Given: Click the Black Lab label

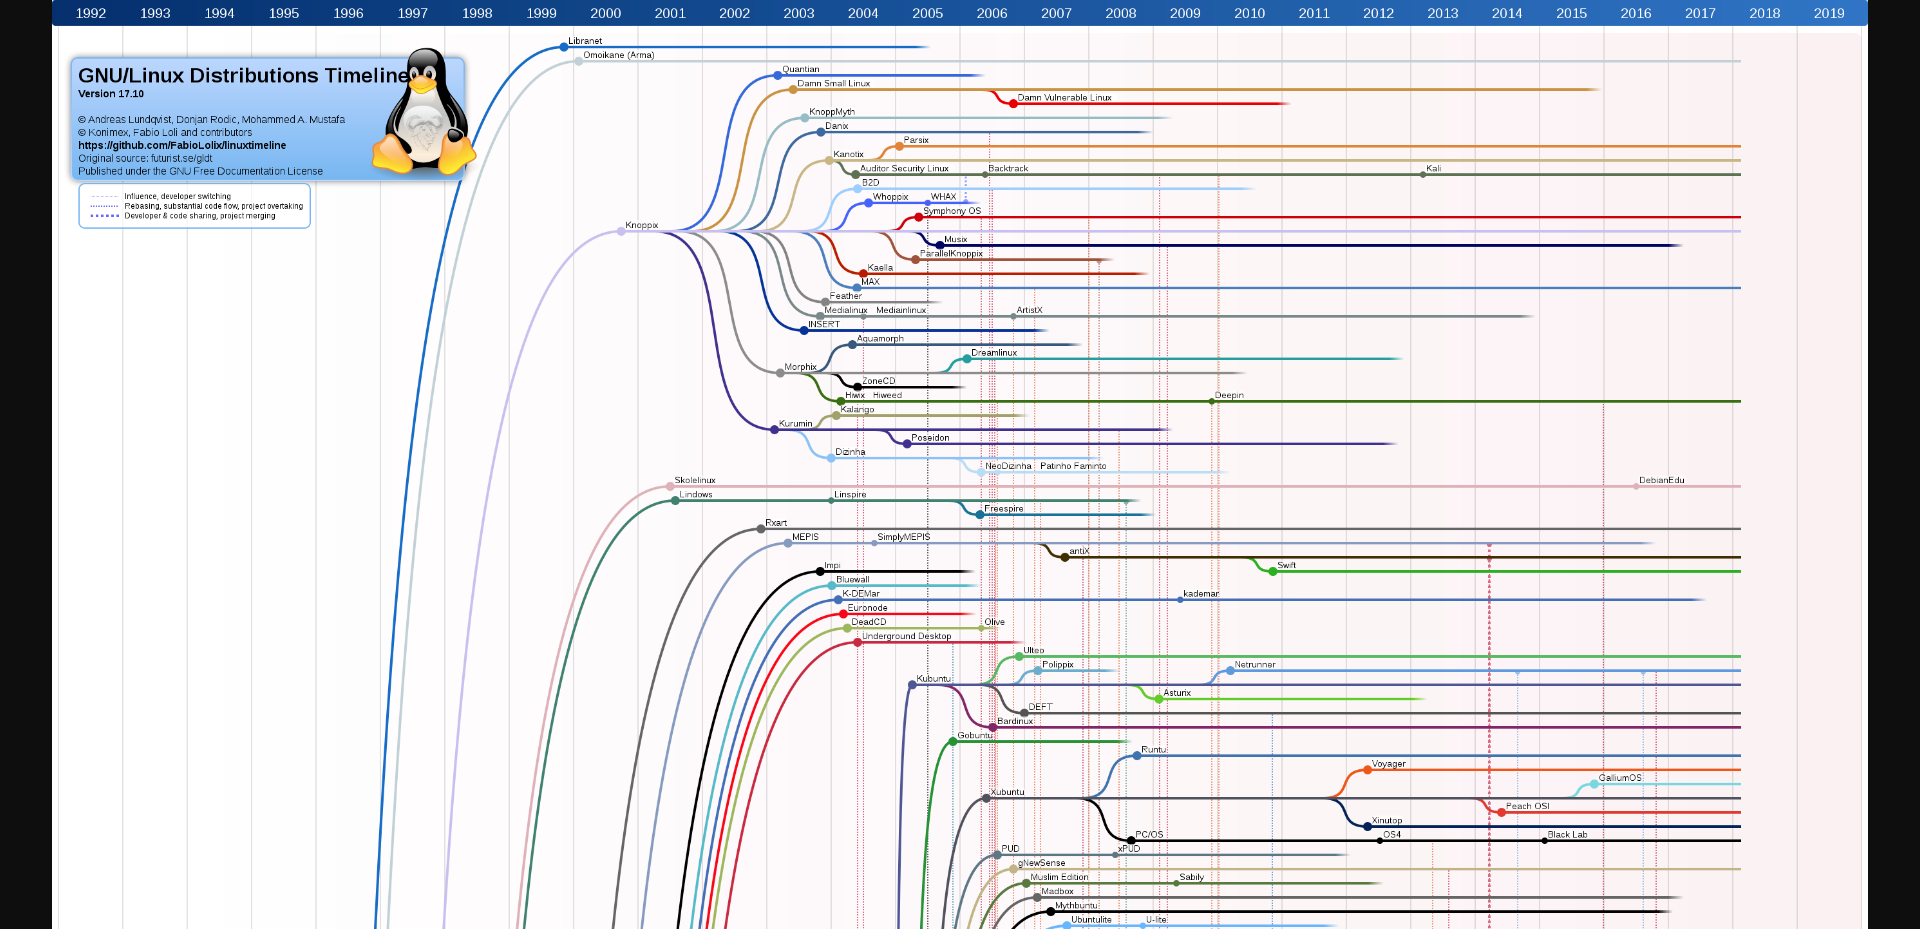Looking at the screenshot, I should click(1568, 834).
